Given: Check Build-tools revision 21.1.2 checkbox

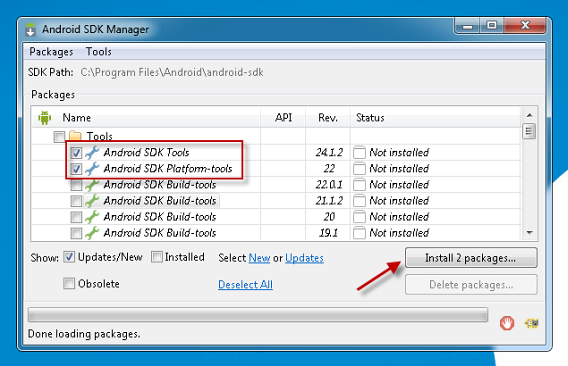Looking at the screenshot, I should click(76, 201).
